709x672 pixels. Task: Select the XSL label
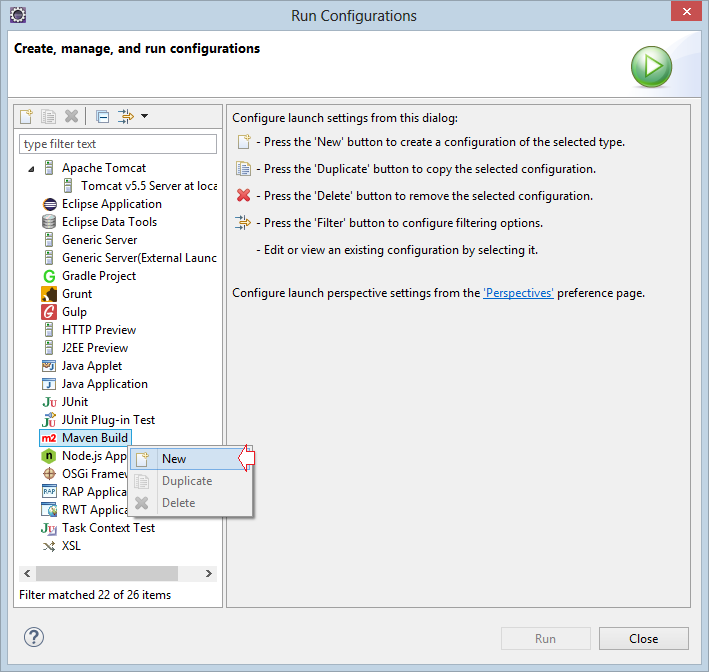(x=71, y=546)
